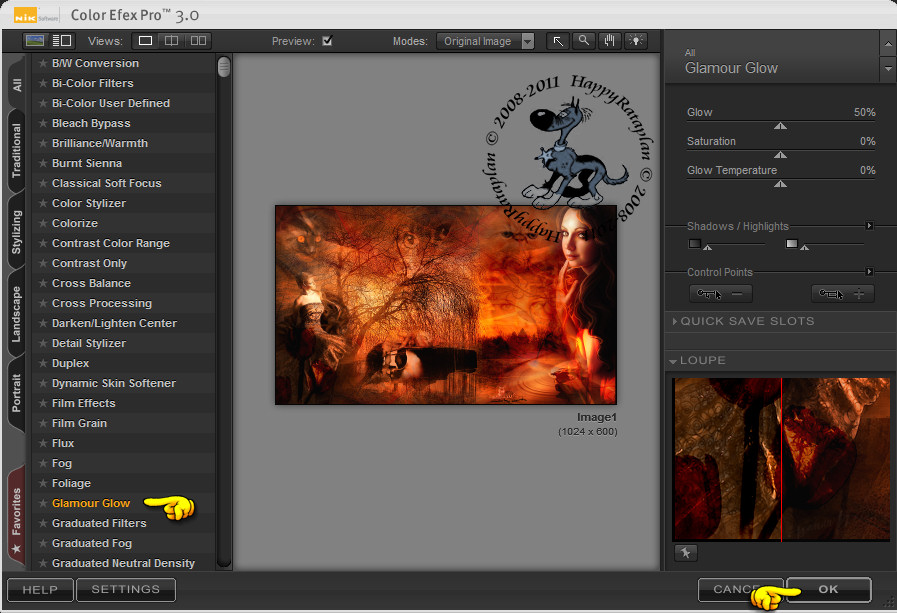
Task: Favorite the Duplex filter star
Action: [42, 363]
